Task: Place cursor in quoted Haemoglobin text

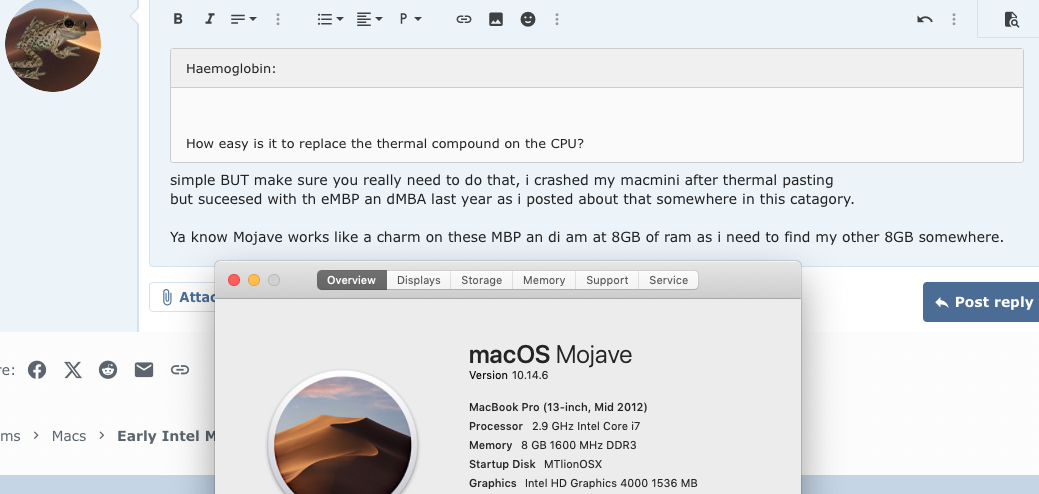Action: click(384, 143)
